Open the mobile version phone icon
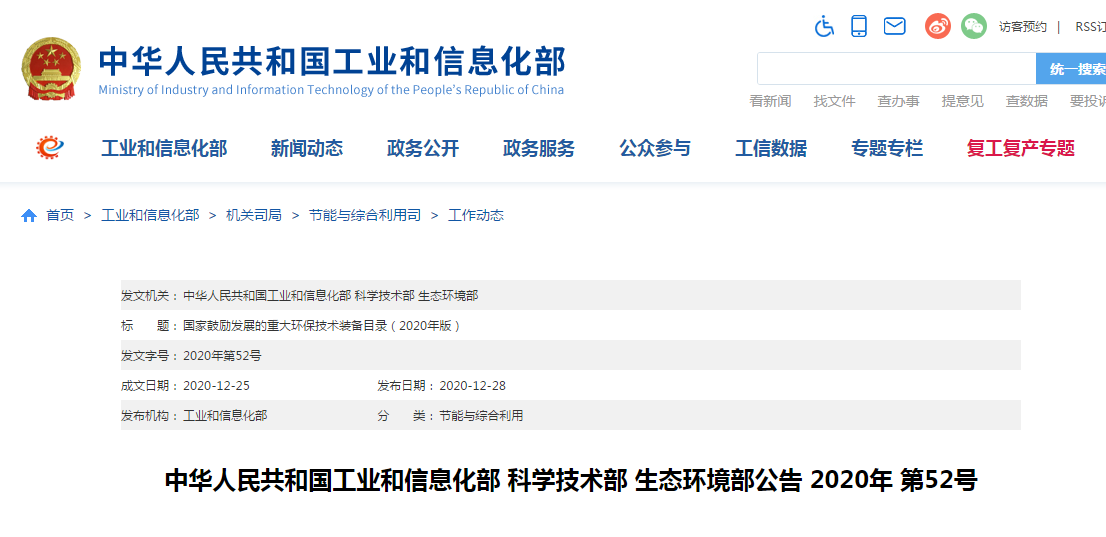Viewport: 1106px width, 537px height. (x=859, y=27)
